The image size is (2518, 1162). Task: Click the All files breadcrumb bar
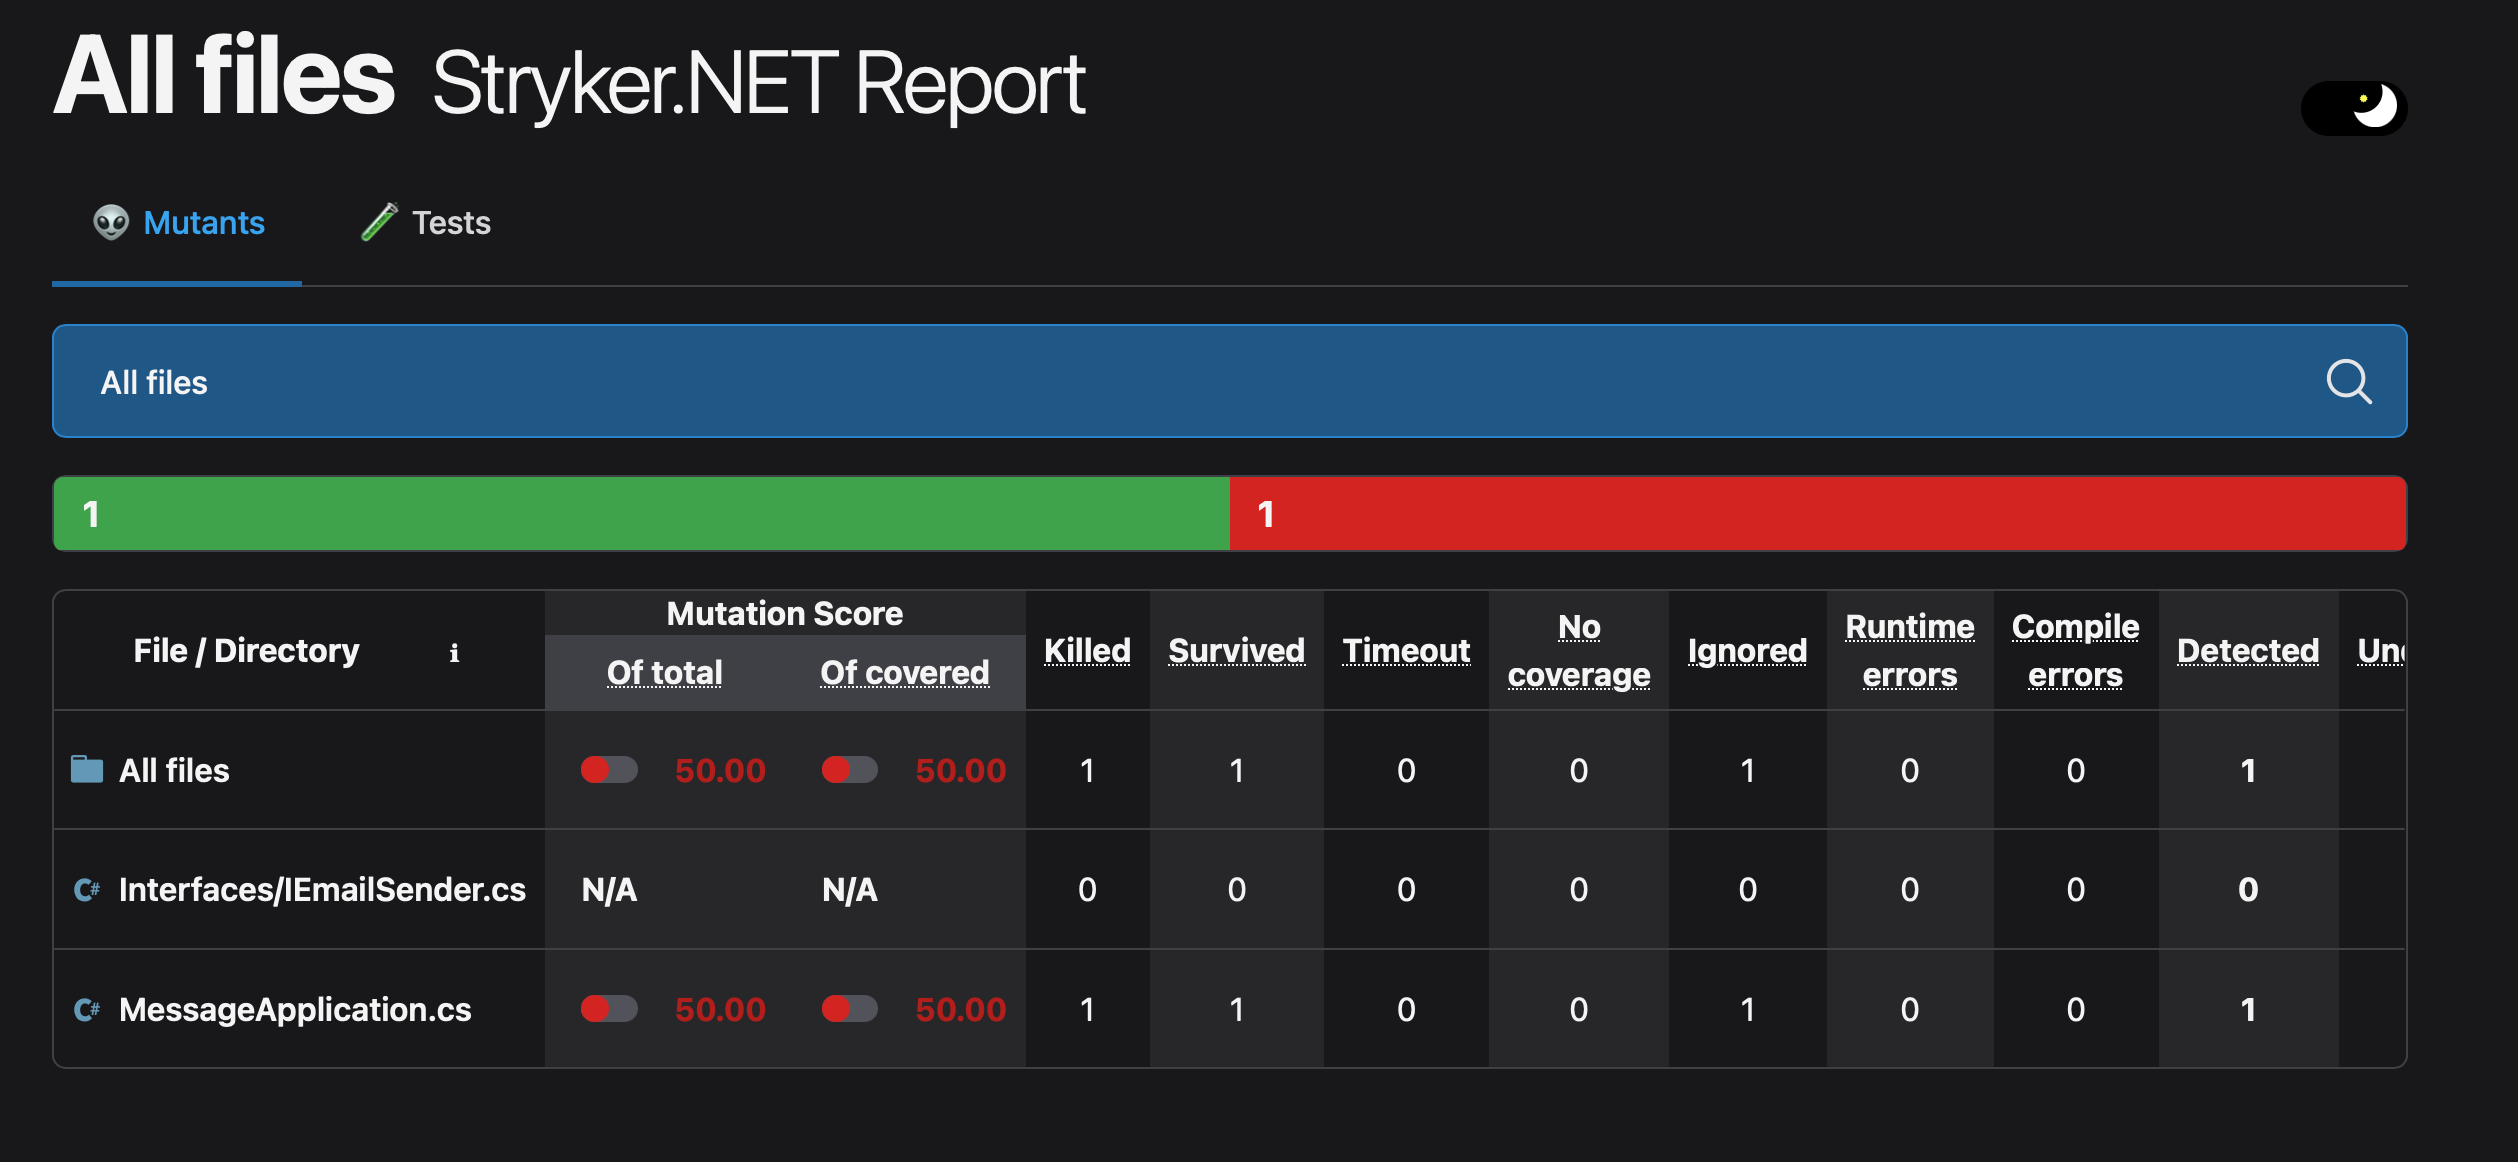pos(1229,381)
